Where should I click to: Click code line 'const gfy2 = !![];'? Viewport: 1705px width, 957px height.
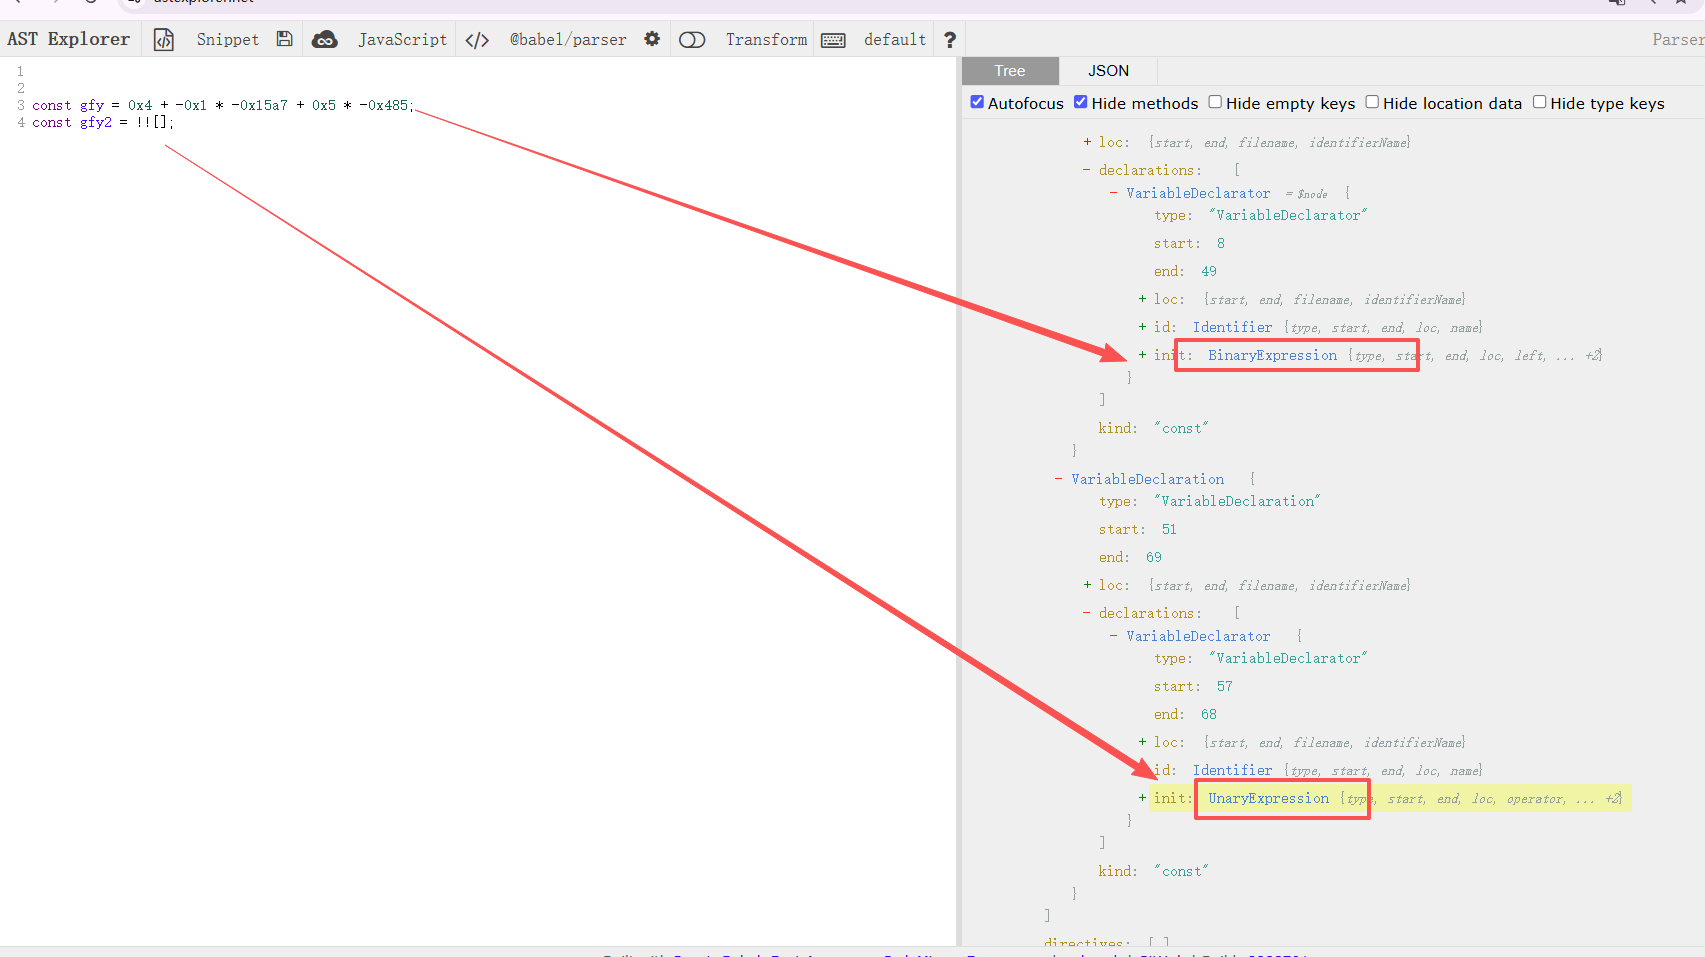(x=103, y=122)
